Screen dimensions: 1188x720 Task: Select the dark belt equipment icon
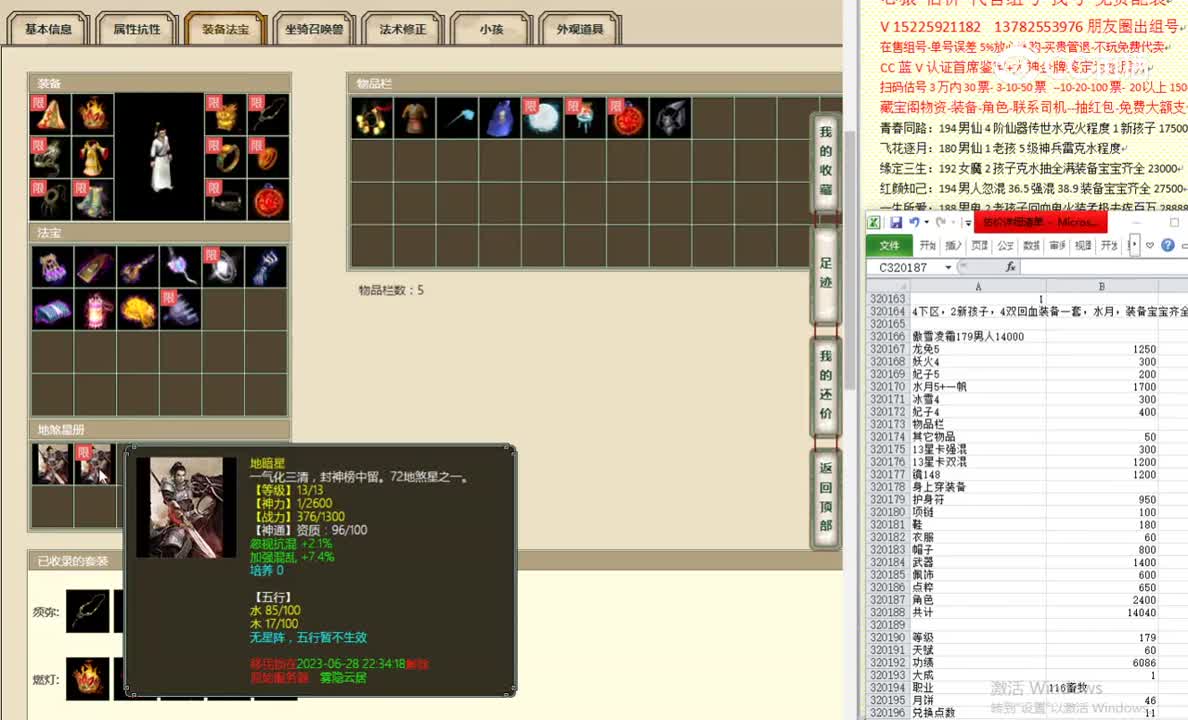226,199
